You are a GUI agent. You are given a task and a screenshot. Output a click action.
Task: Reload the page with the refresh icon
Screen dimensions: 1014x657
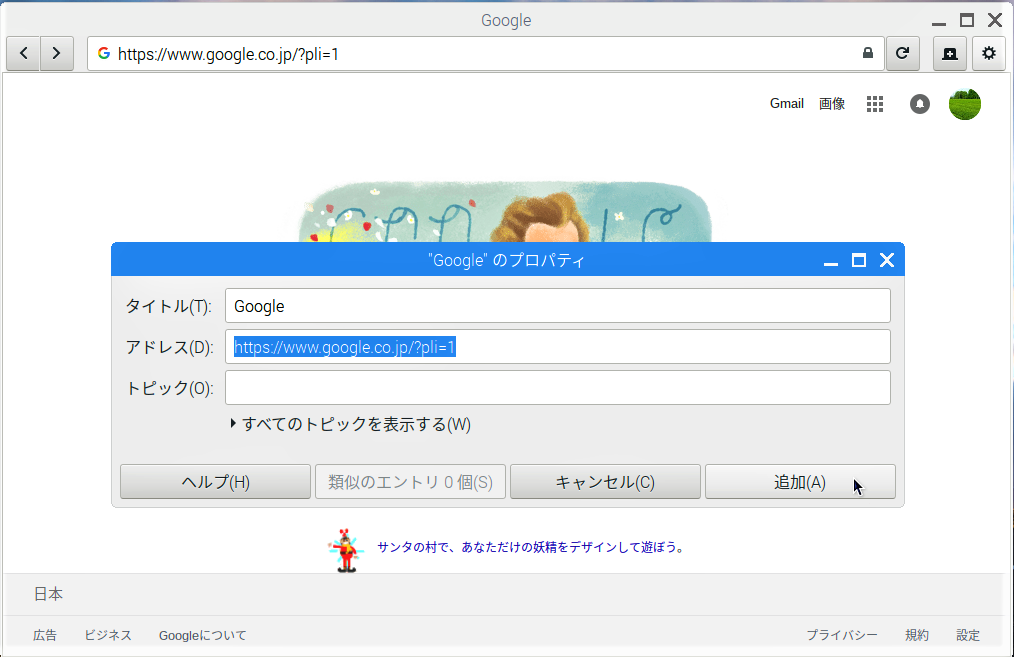pos(903,54)
